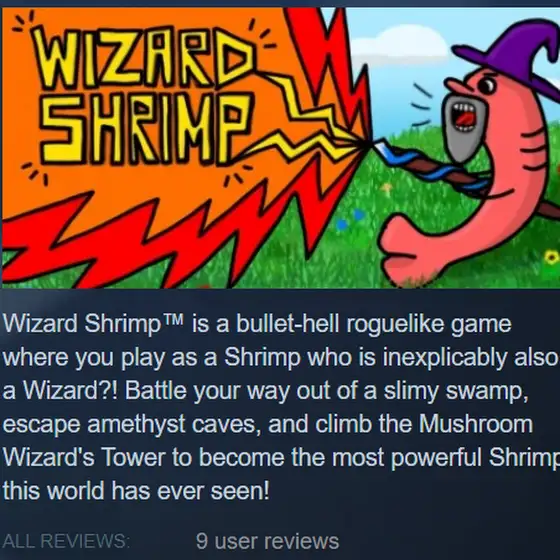Click the blue flowers in the grass
Viewport: 560px width, 560px height.
click(x=350, y=219)
